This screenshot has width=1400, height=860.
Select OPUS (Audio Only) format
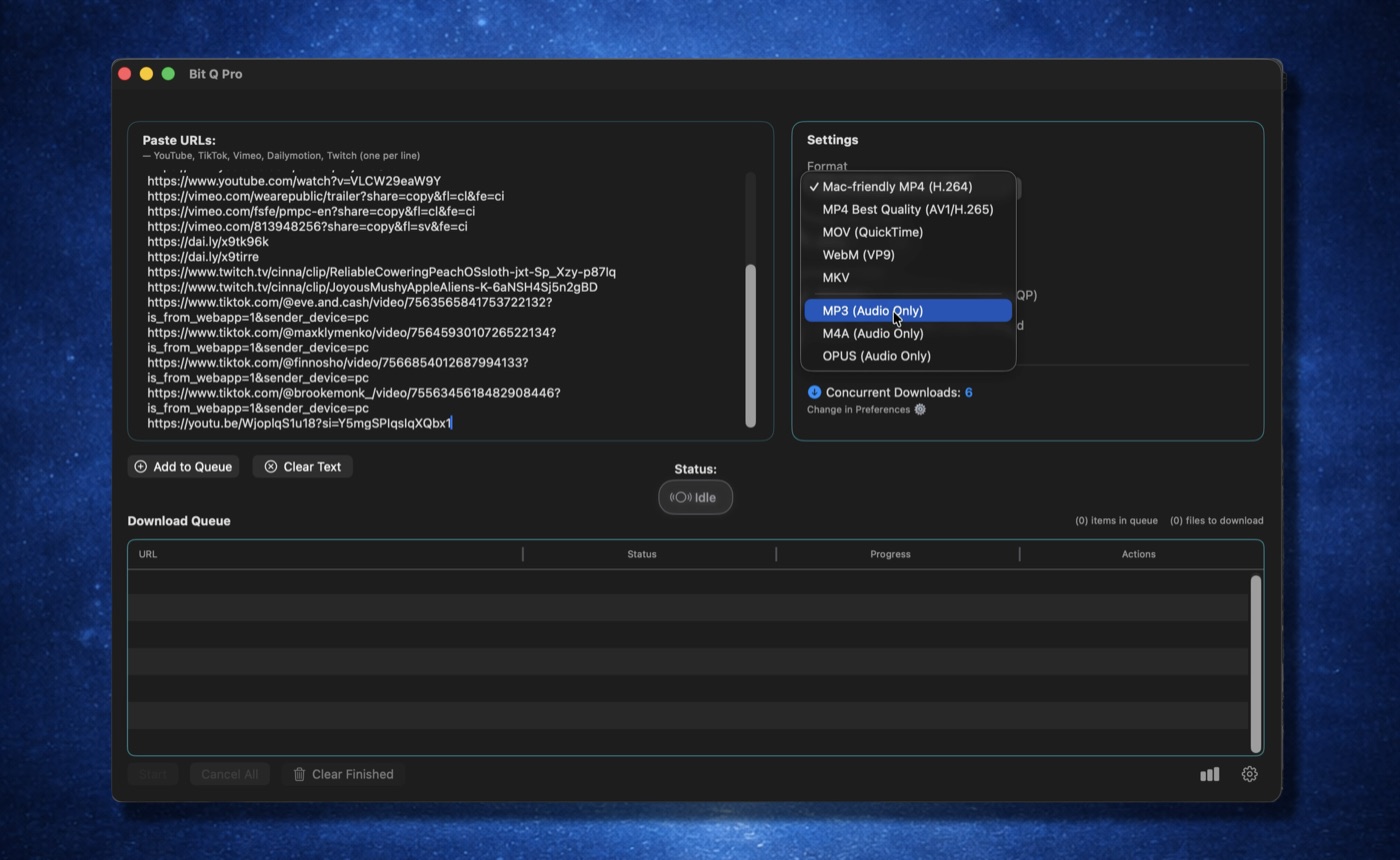pyautogui.click(x=908, y=356)
